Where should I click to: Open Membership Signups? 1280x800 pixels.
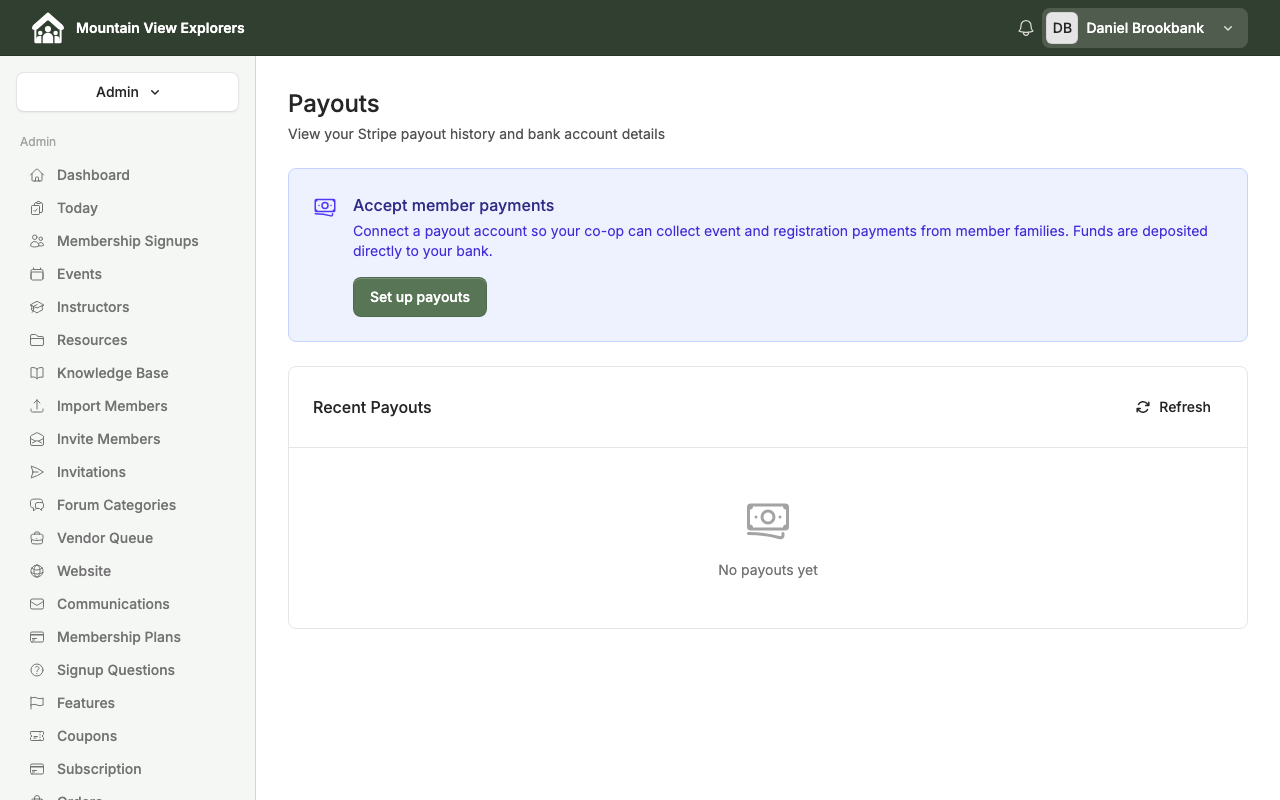point(127,241)
